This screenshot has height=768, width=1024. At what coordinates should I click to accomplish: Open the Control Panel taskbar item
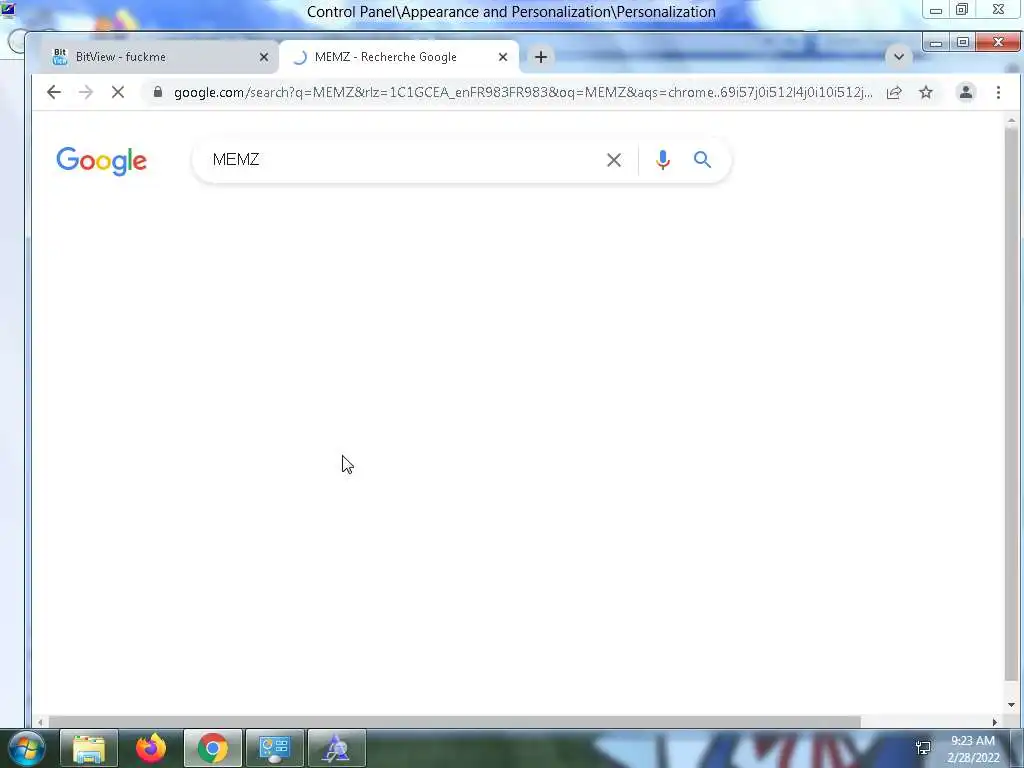click(274, 748)
